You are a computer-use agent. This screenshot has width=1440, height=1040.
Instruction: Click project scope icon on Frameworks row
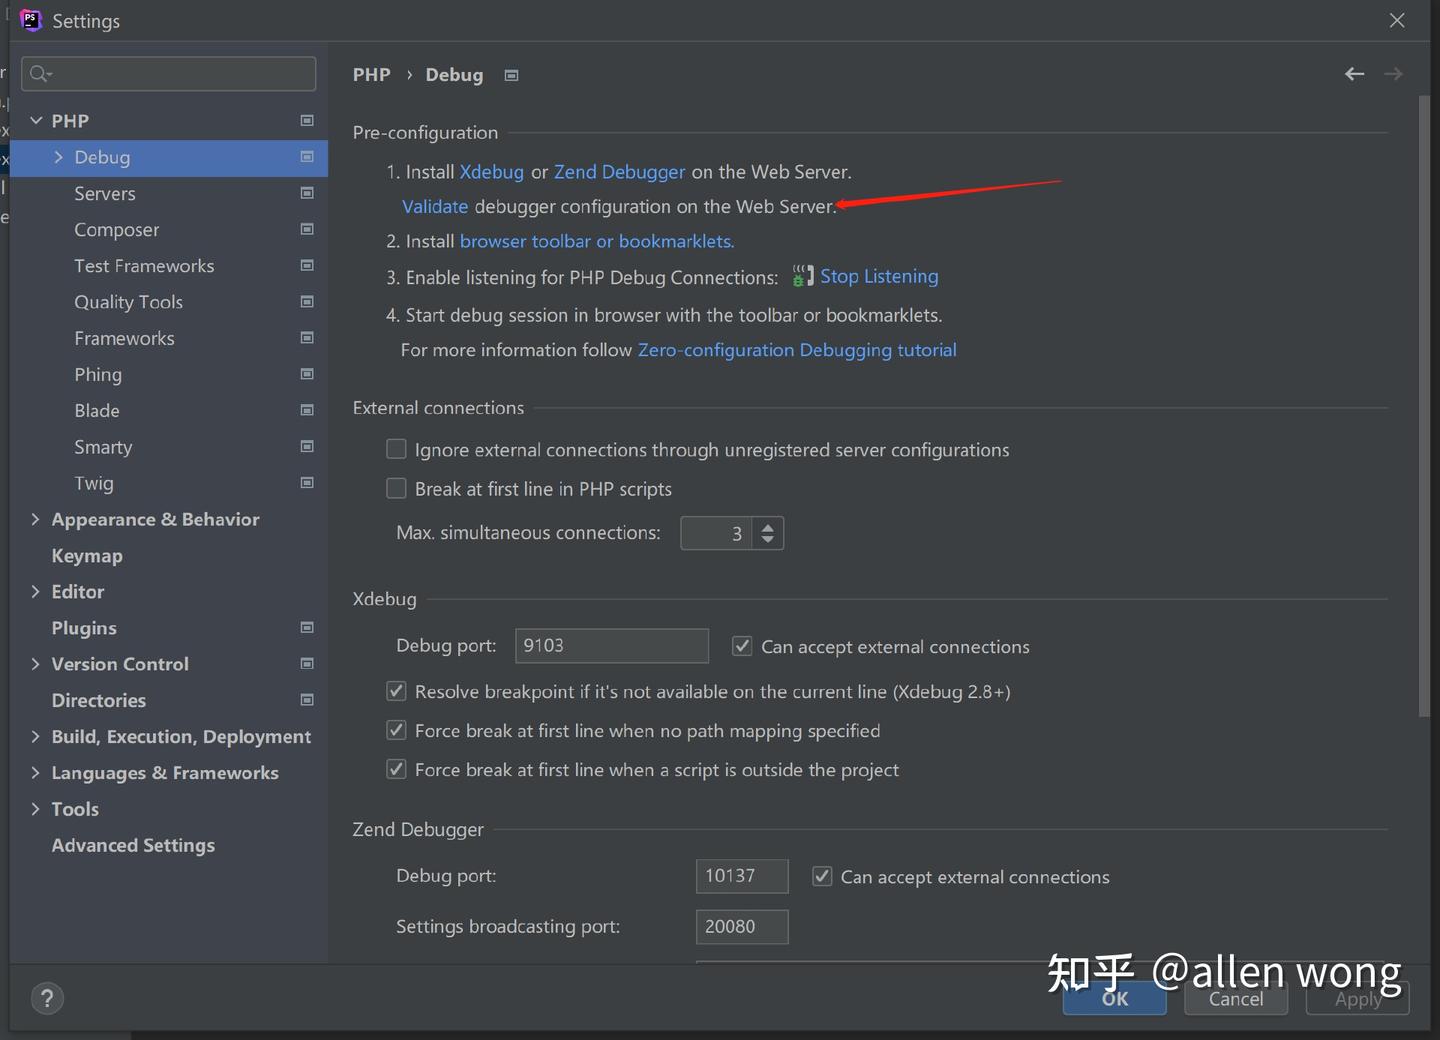(x=307, y=338)
